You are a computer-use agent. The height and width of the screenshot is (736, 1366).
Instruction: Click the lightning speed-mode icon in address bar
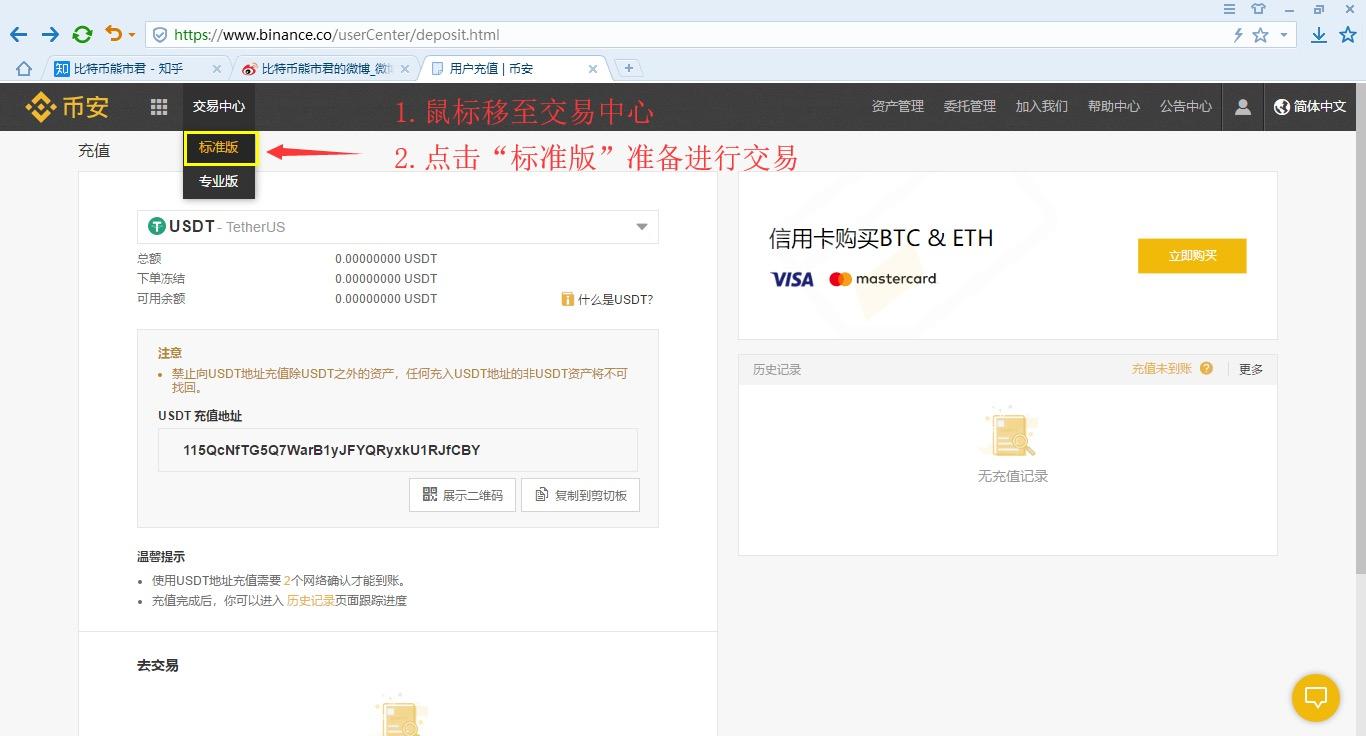click(x=1239, y=35)
